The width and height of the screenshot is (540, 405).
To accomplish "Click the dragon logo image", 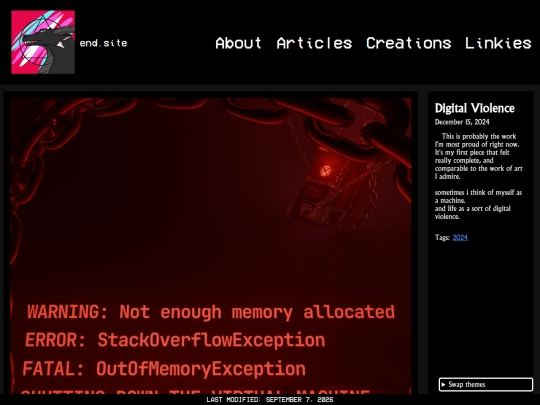I will [43, 42].
